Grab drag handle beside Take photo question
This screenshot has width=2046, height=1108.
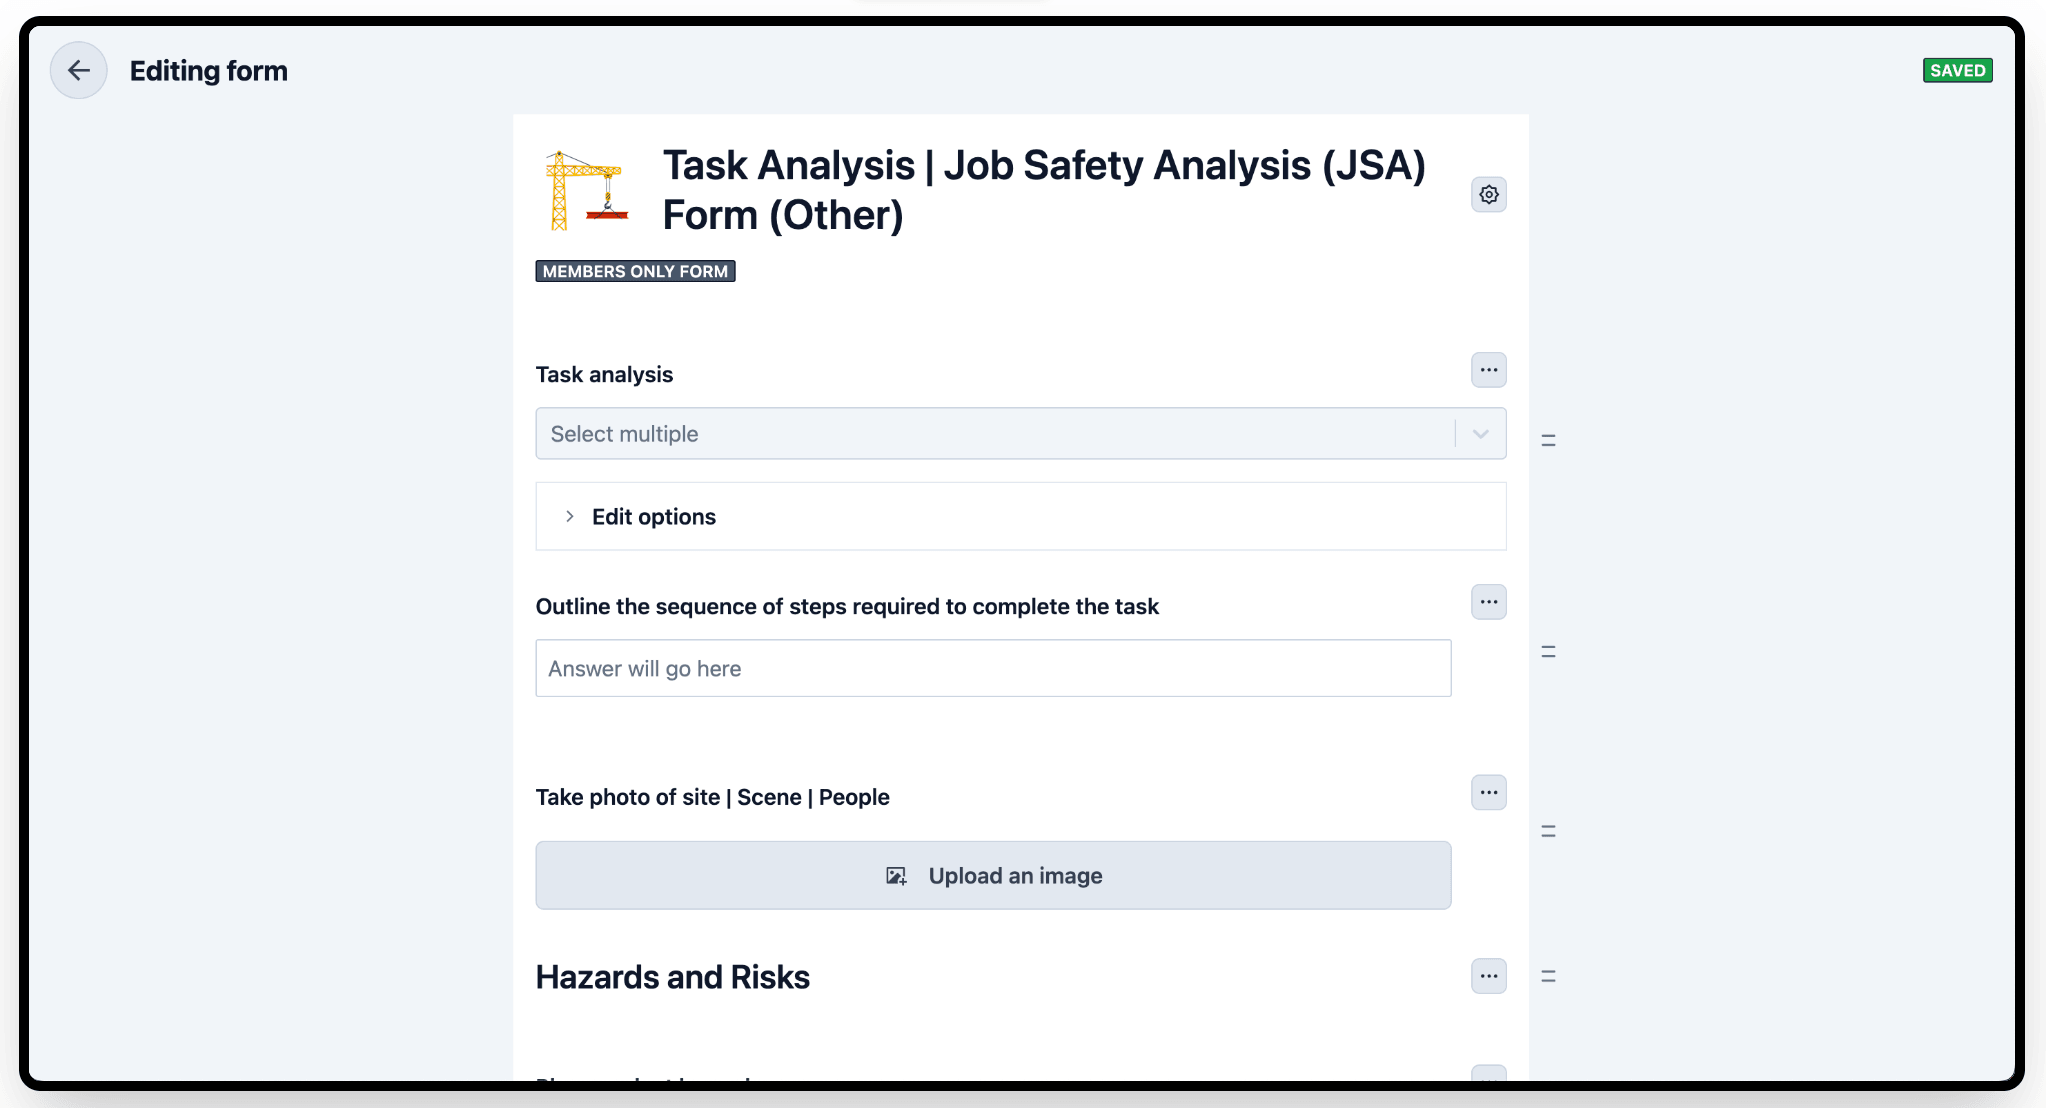tap(1548, 831)
